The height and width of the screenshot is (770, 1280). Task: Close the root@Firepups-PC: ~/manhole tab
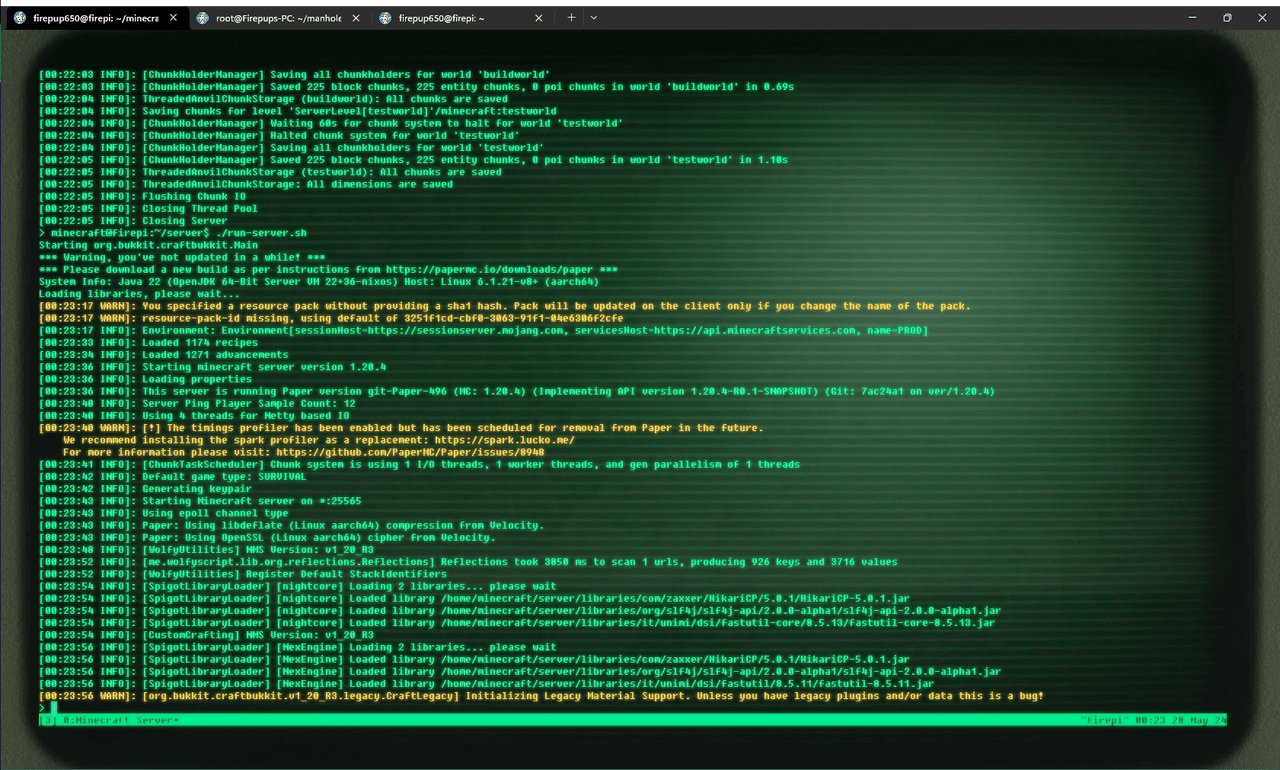click(356, 18)
